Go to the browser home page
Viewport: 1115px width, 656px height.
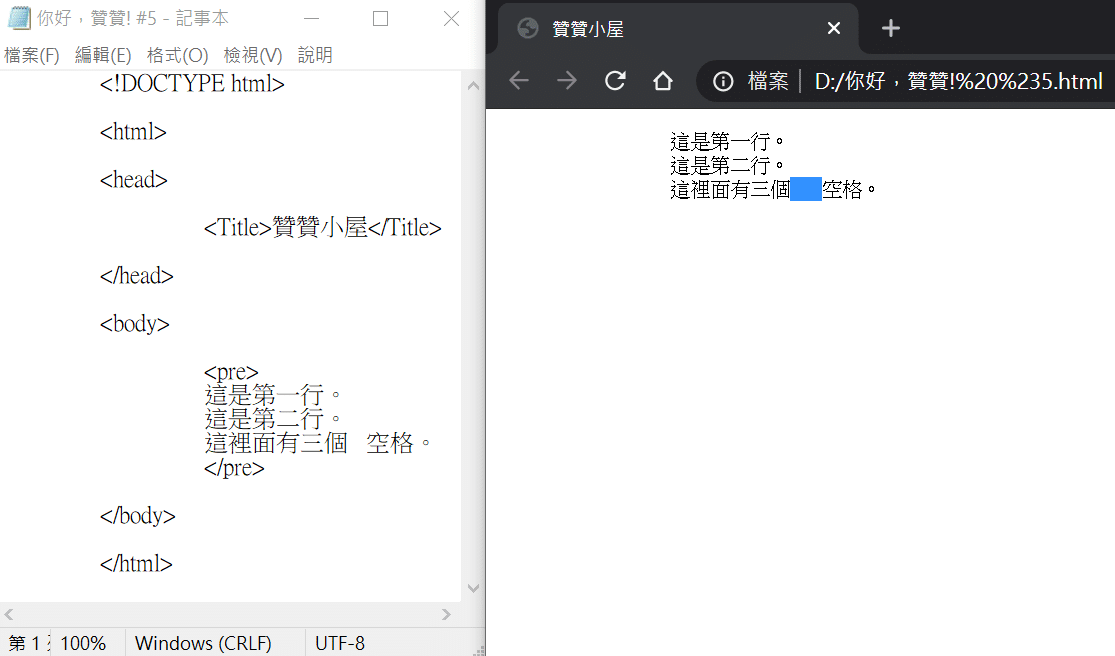[x=663, y=81]
